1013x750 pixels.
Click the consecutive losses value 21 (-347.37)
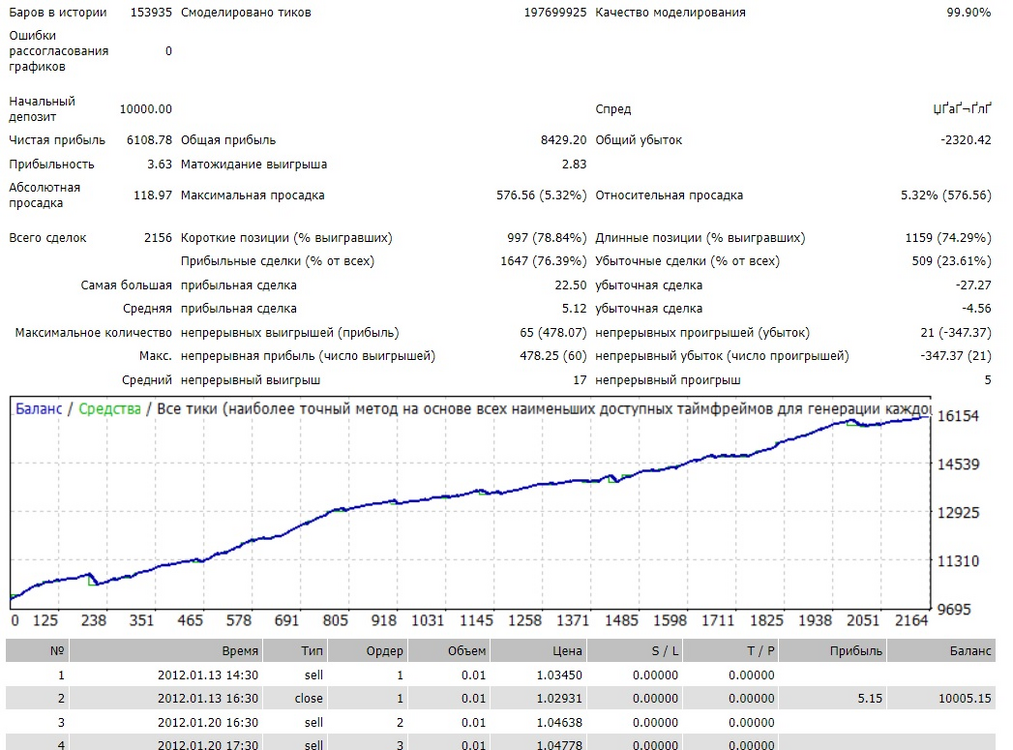click(x=956, y=333)
